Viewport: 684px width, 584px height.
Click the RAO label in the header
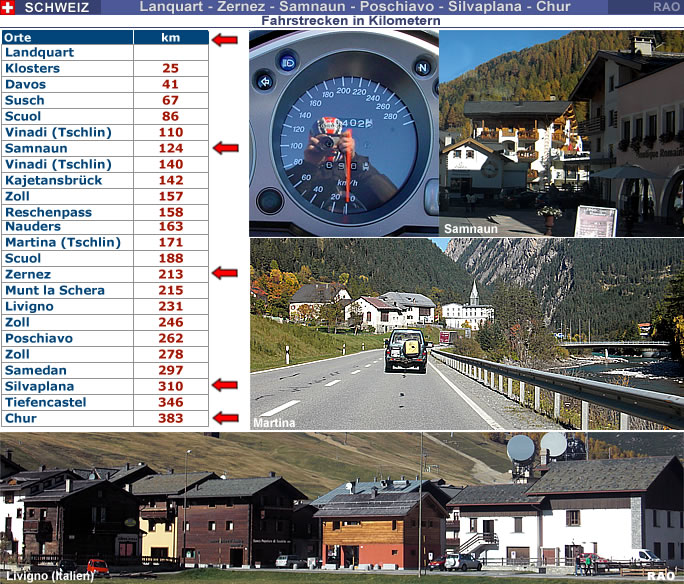point(666,7)
